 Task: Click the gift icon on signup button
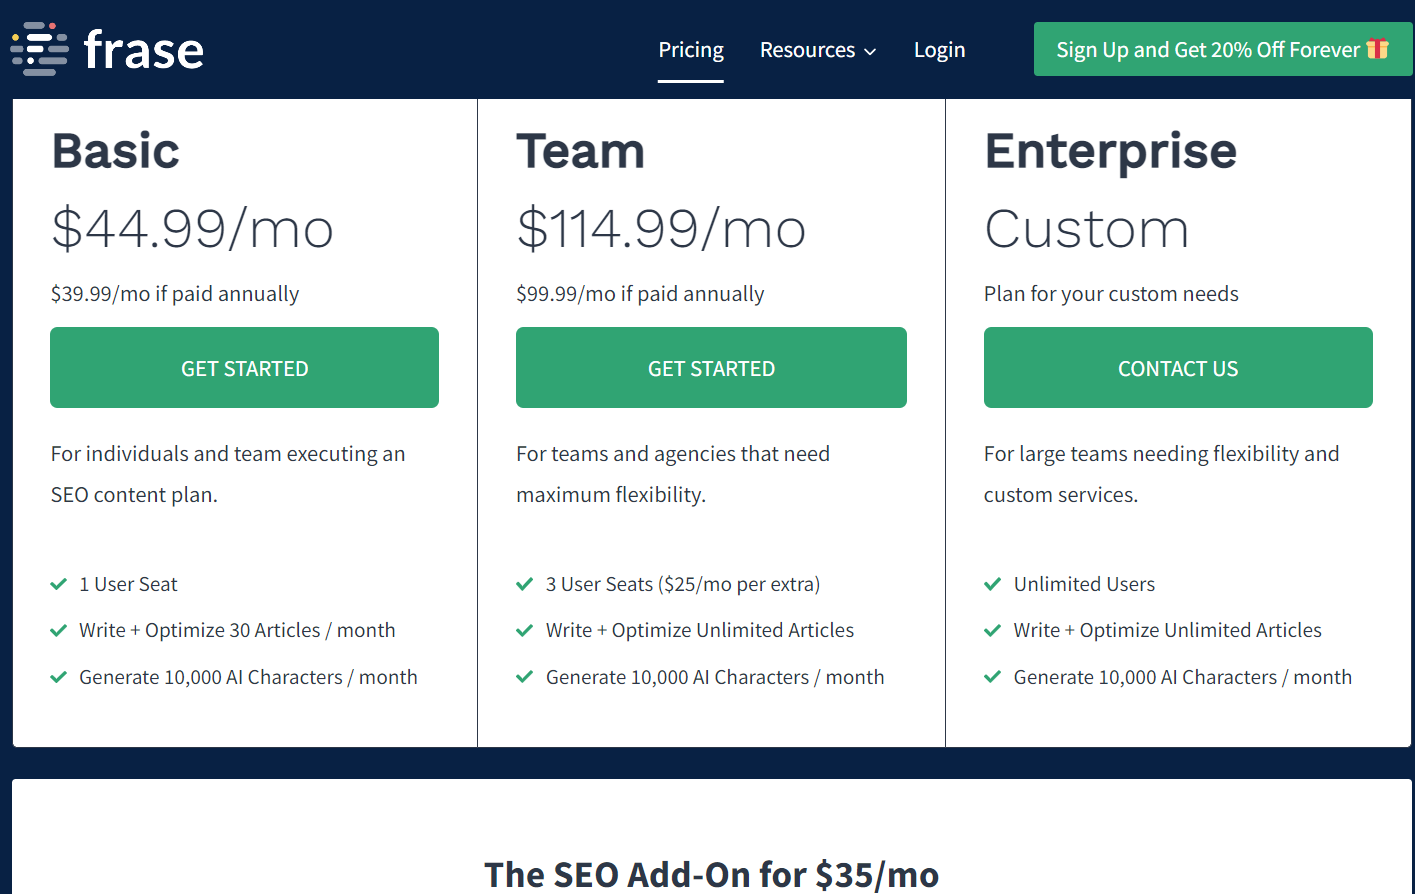coord(1377,49)
